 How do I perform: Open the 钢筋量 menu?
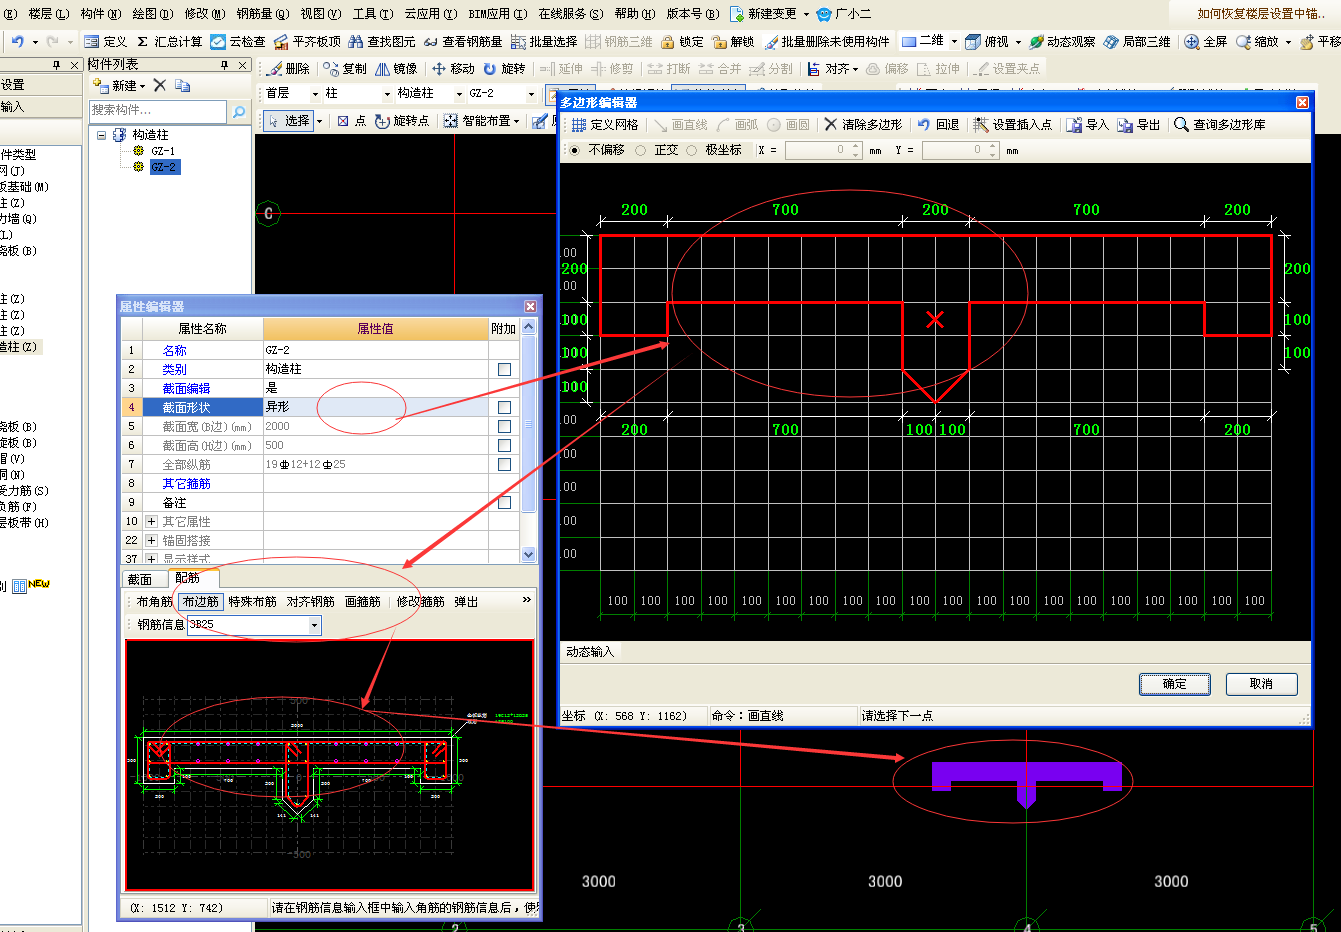click(x=262, y=13)
